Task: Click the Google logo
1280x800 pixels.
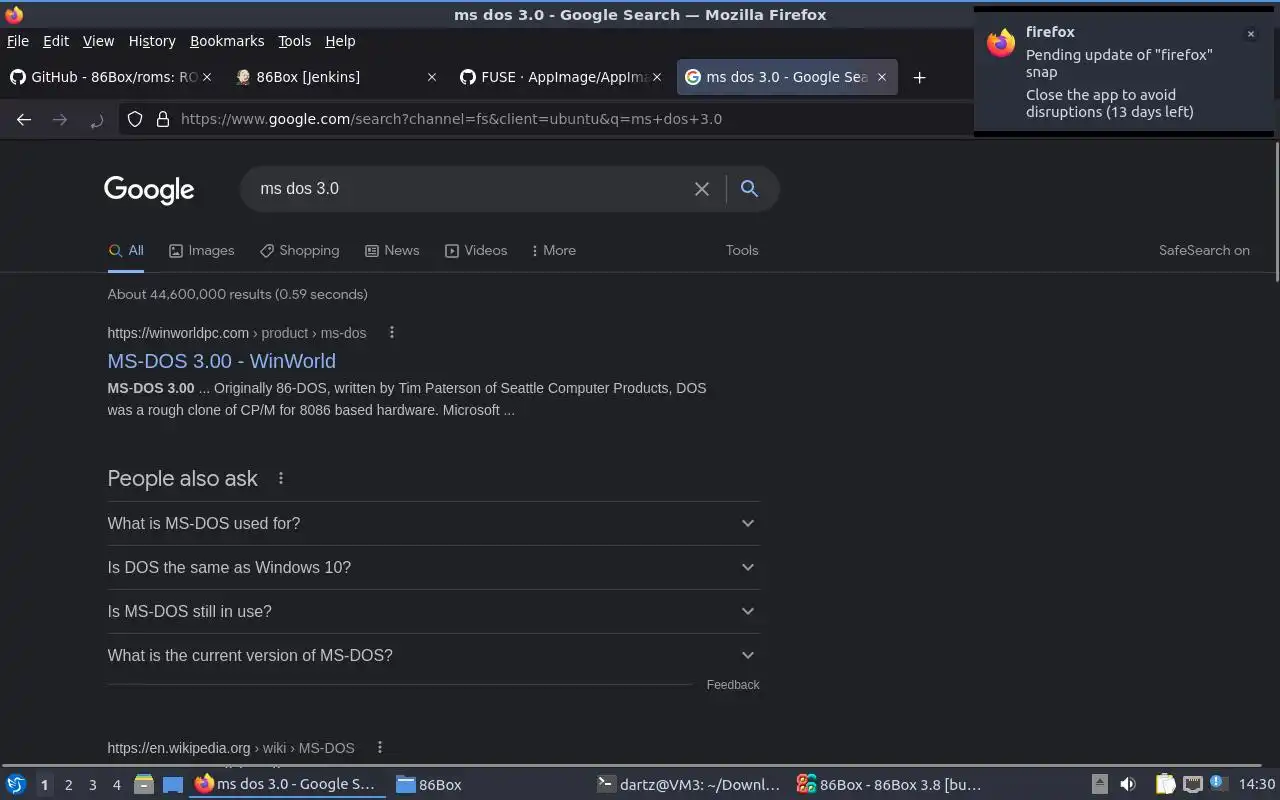Action: pyautogui.click(x=149, y=189)
